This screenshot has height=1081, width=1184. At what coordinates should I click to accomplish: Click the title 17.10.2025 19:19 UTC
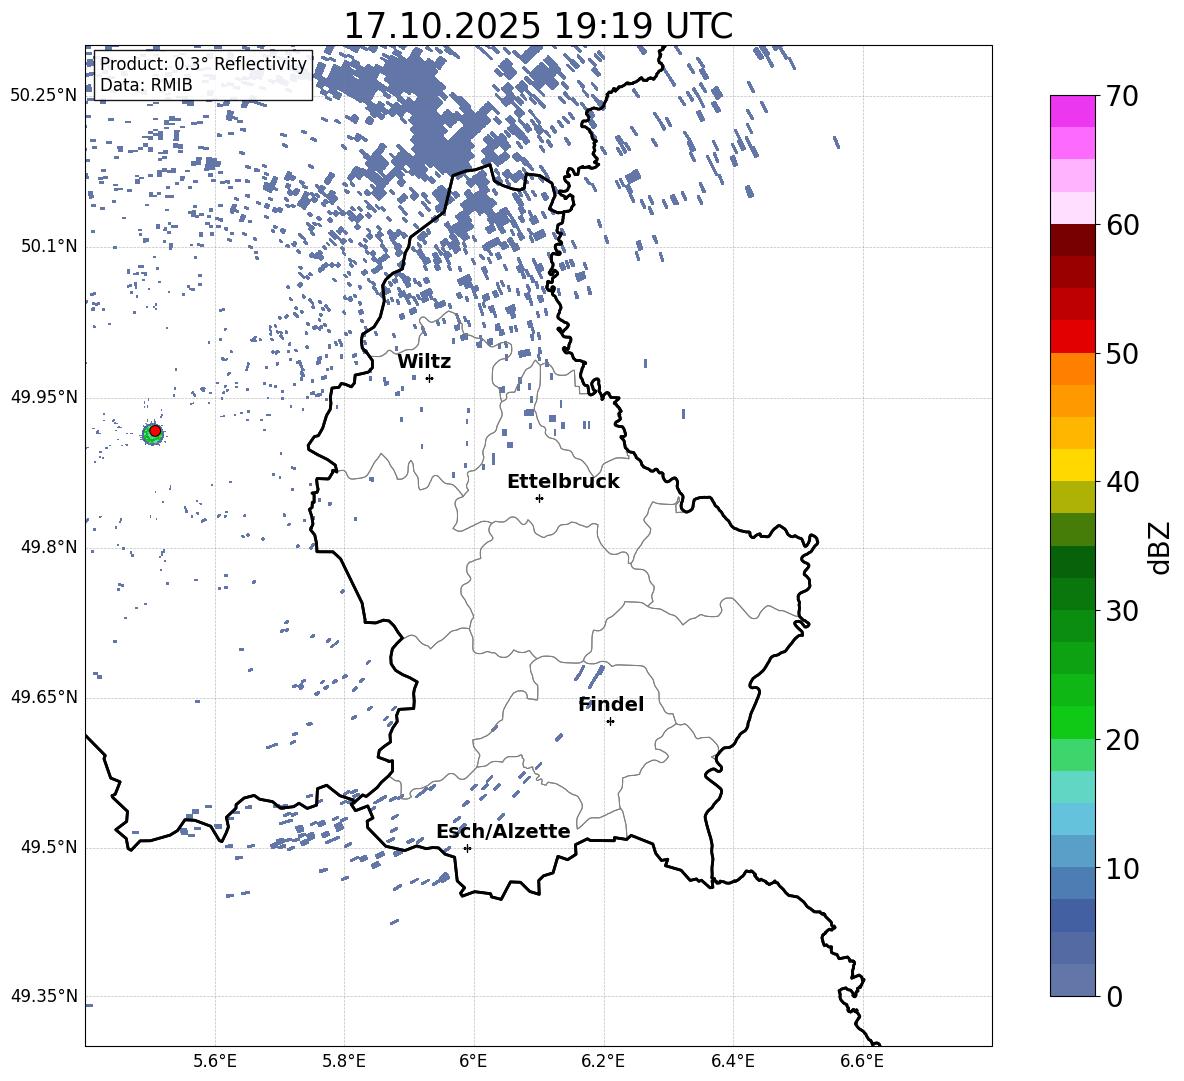pos(538,26)
